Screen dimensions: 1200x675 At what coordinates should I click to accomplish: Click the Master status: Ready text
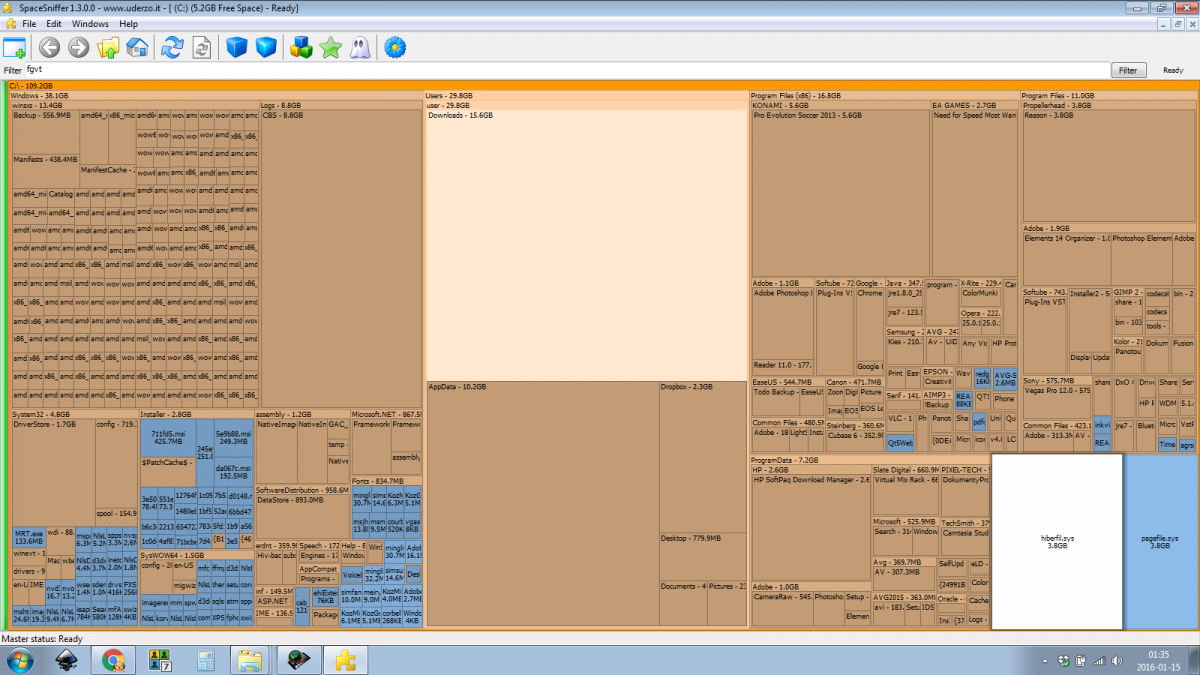click(42, 638)
